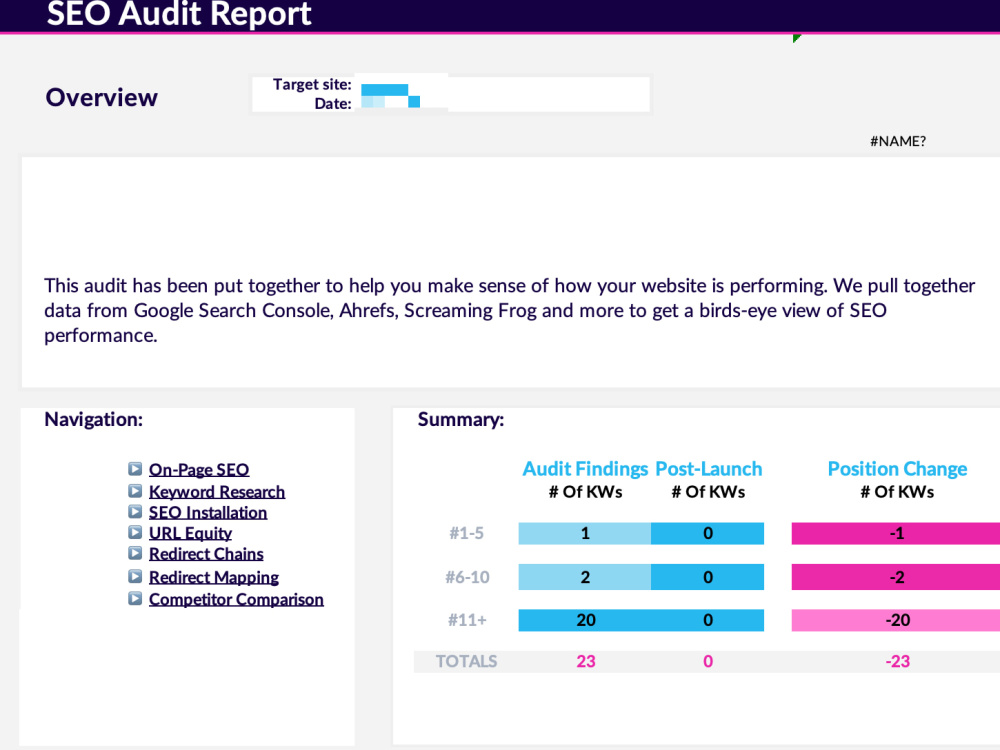The width and height of the screenshot is (1000, 750).
Task: Navigate to the Redirect Mapping link
Action: coord(214,577)
